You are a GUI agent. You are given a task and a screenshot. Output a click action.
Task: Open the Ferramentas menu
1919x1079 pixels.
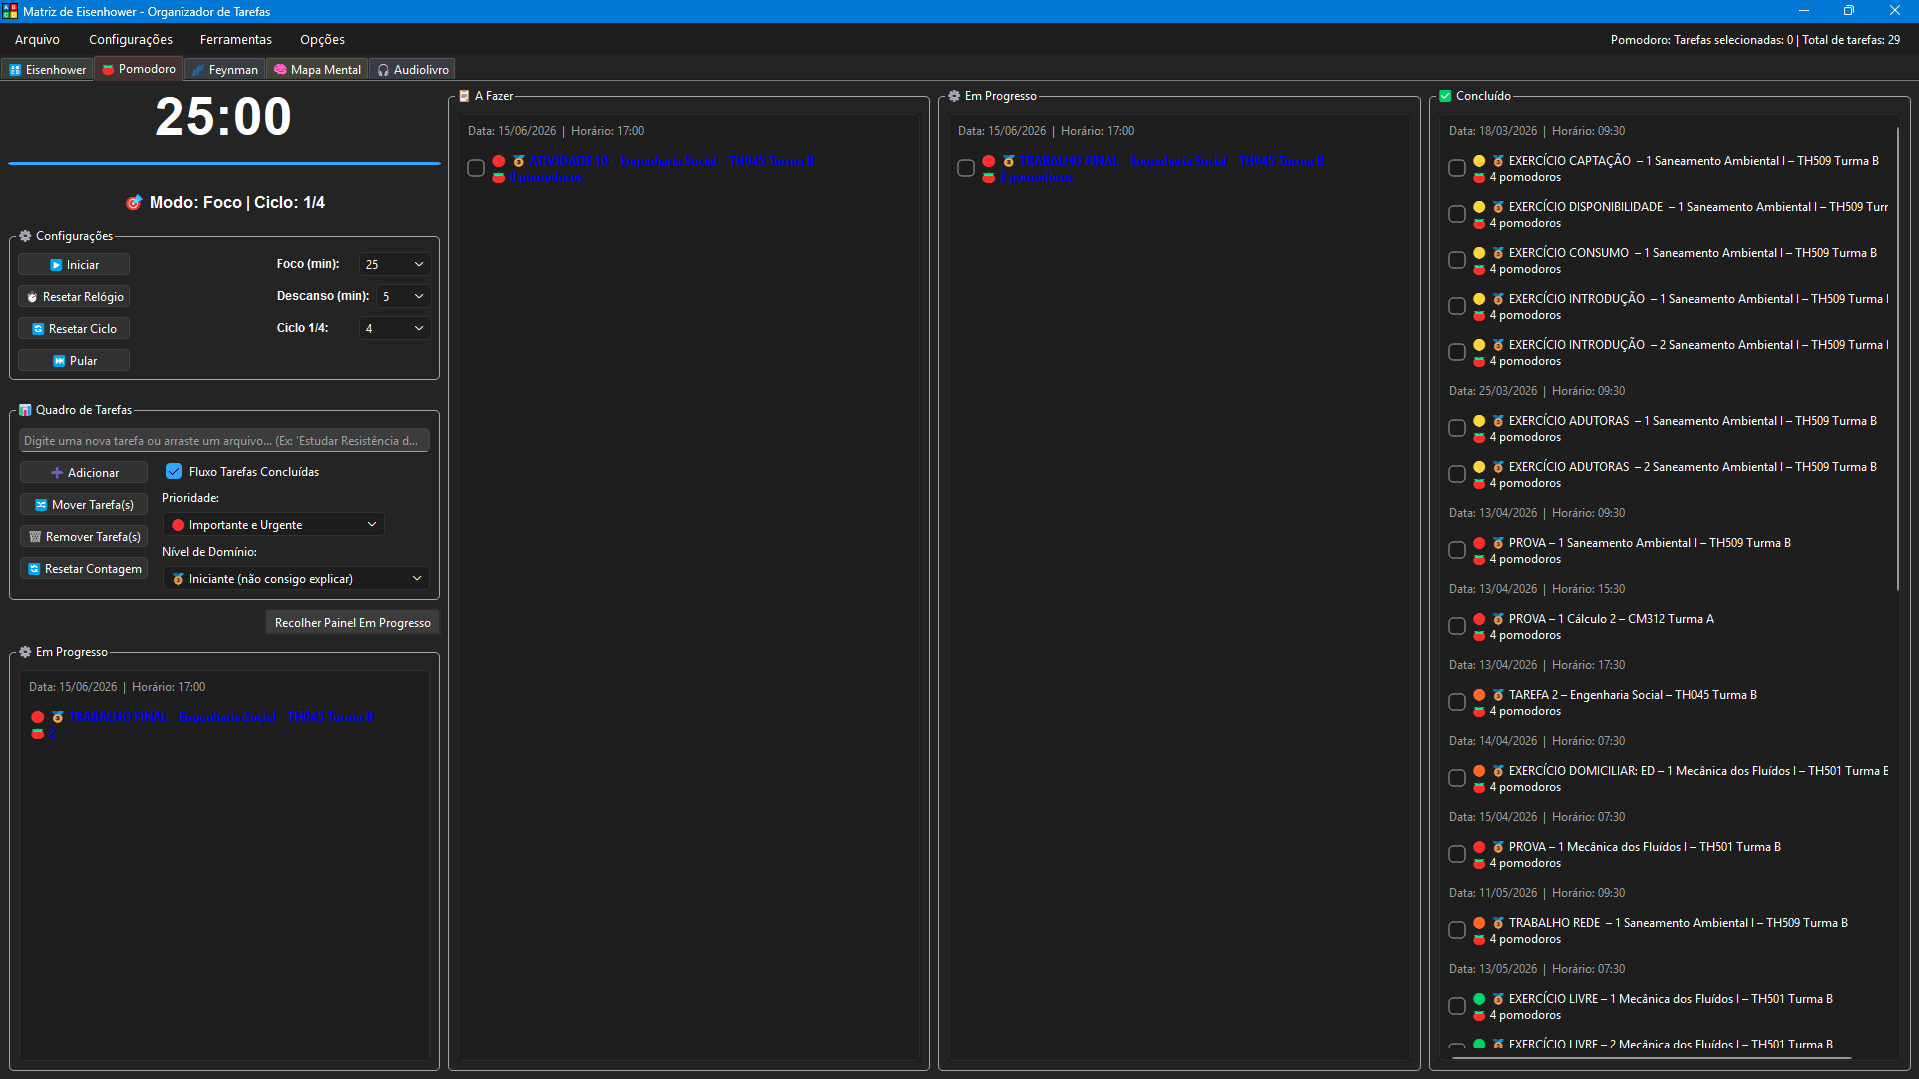(x=236, y=39)
